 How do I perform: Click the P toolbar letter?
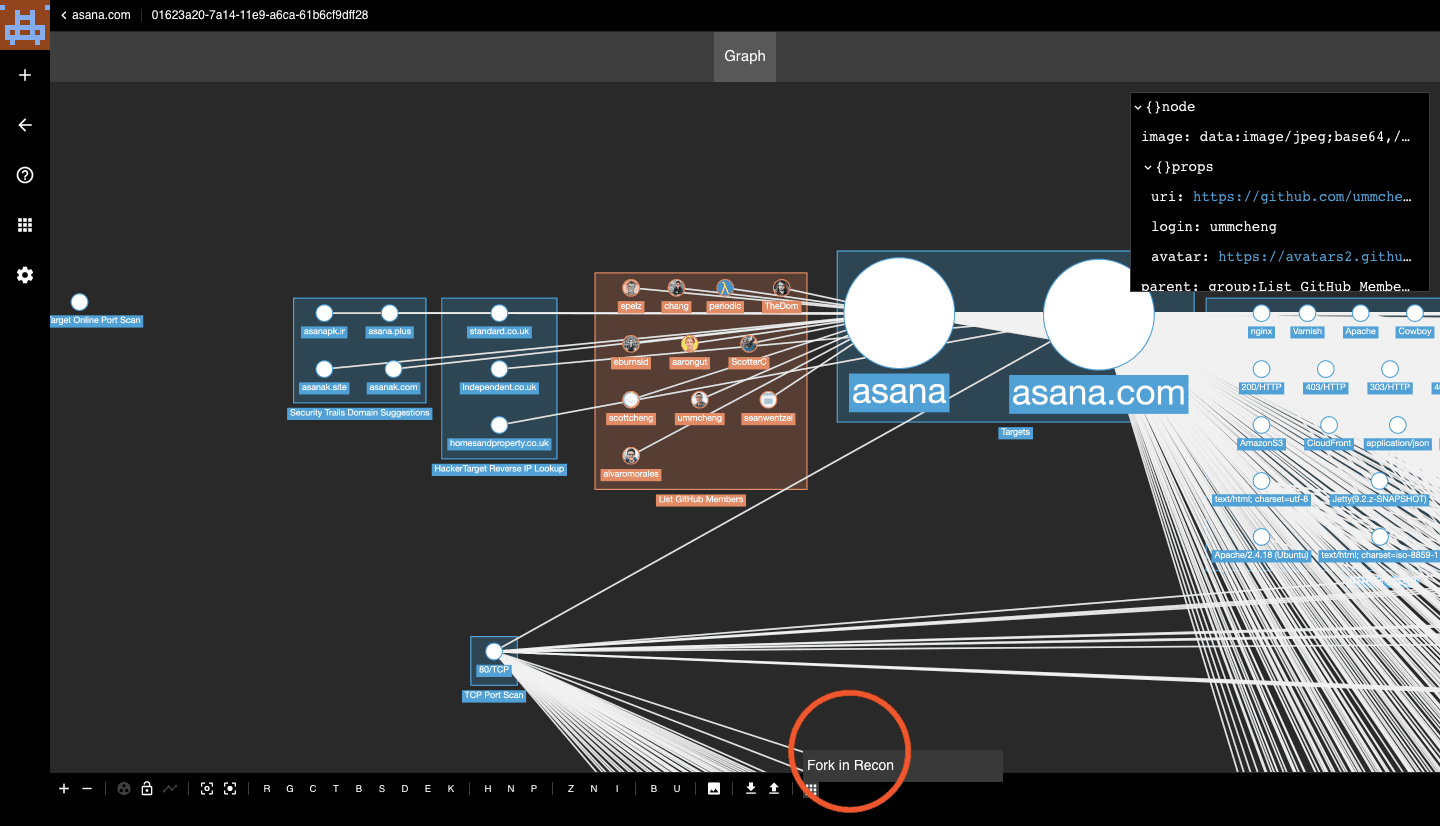point(534,789)
